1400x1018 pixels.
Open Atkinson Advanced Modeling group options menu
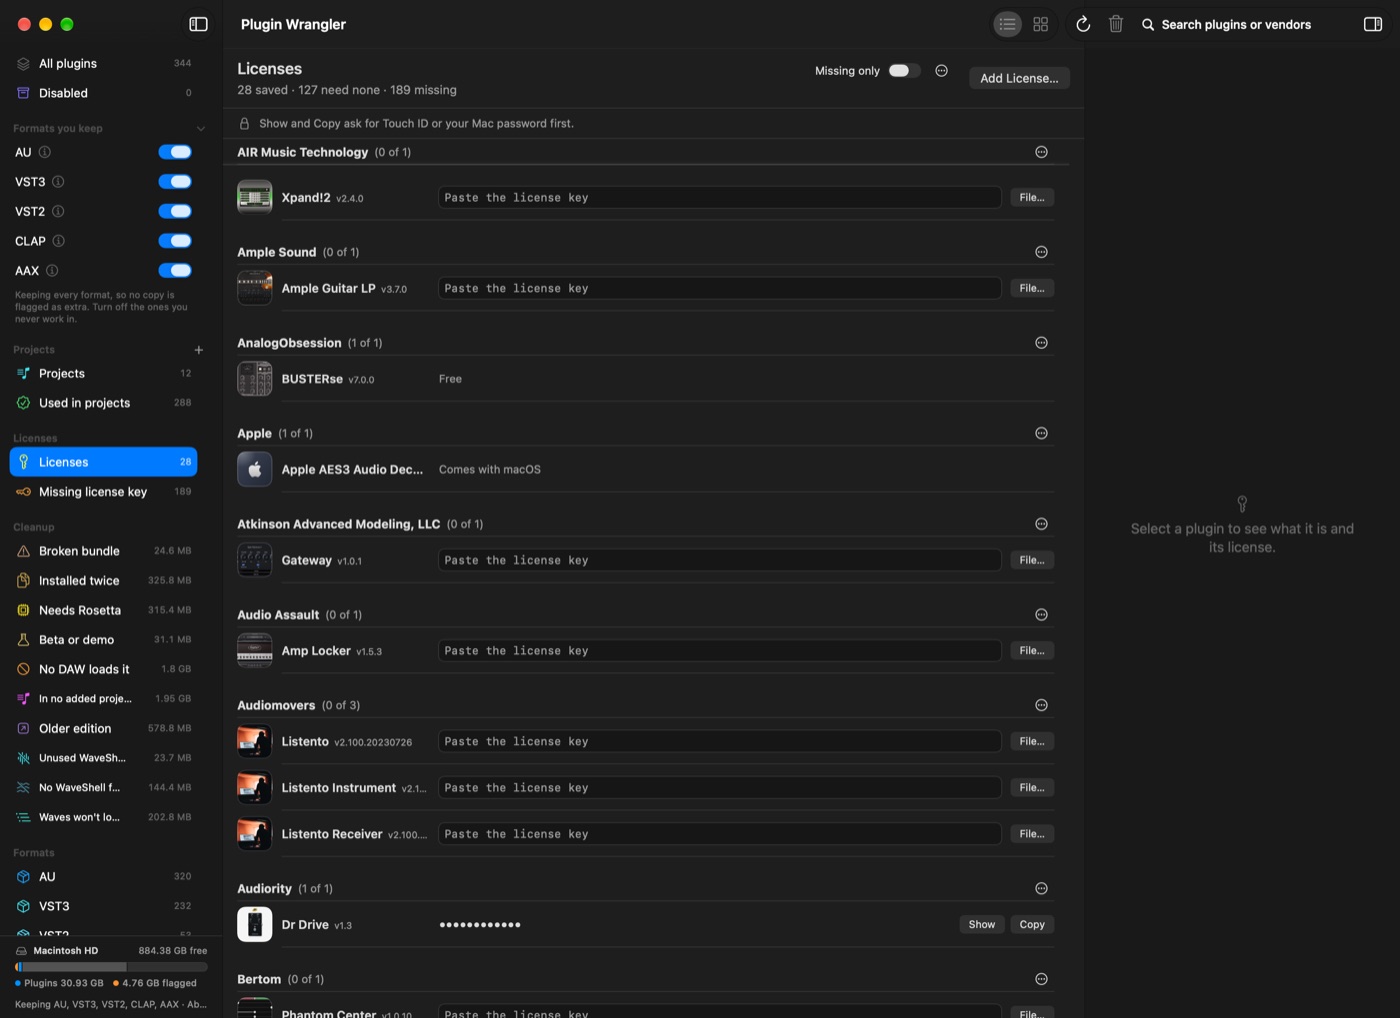pyautogui.click(x=1041, y=524)
